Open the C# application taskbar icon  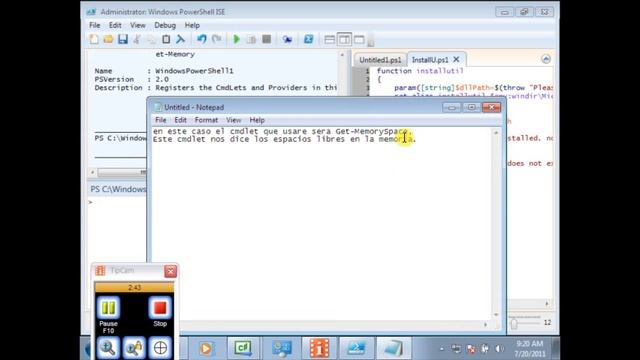(x=243, y=349)
